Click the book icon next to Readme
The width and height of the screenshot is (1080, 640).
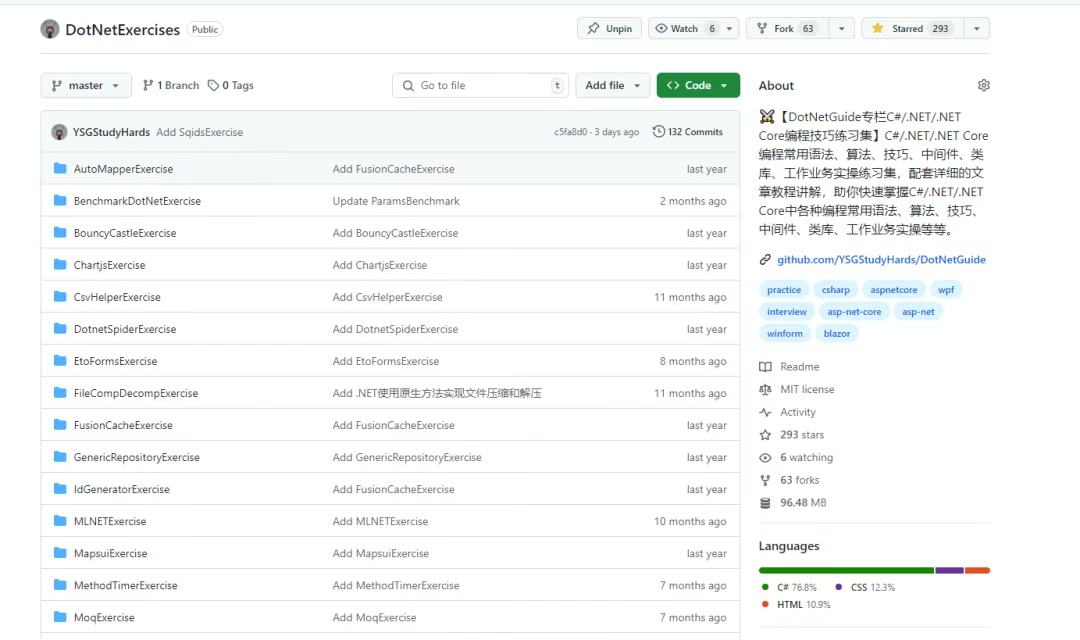[x=765, y=367]
